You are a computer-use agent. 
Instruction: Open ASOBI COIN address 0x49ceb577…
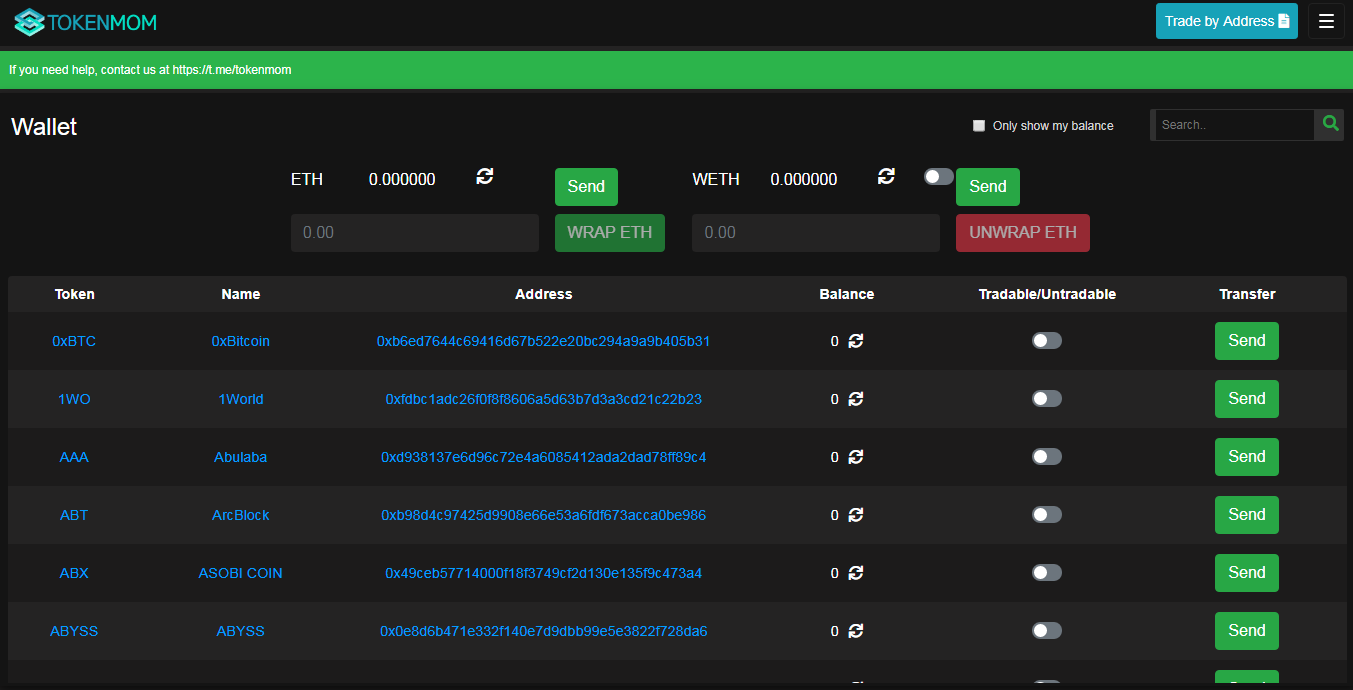[544, 573]
